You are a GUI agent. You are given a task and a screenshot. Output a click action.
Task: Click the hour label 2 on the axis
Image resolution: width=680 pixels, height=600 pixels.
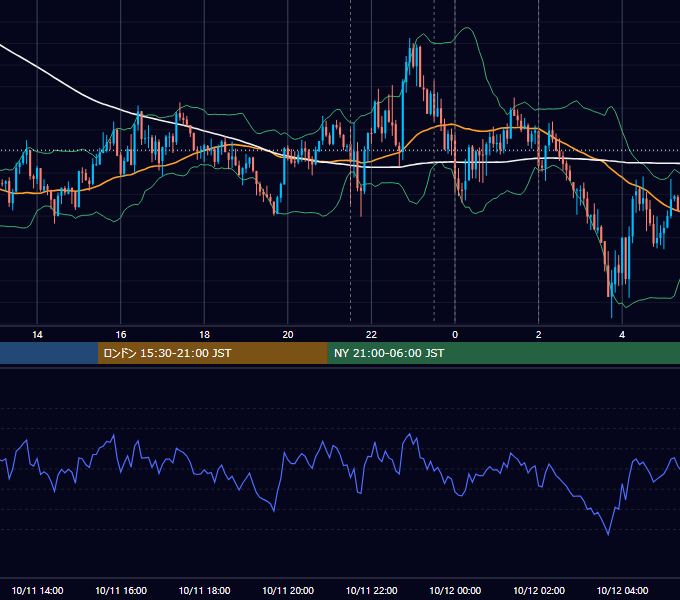pos(538,335)
